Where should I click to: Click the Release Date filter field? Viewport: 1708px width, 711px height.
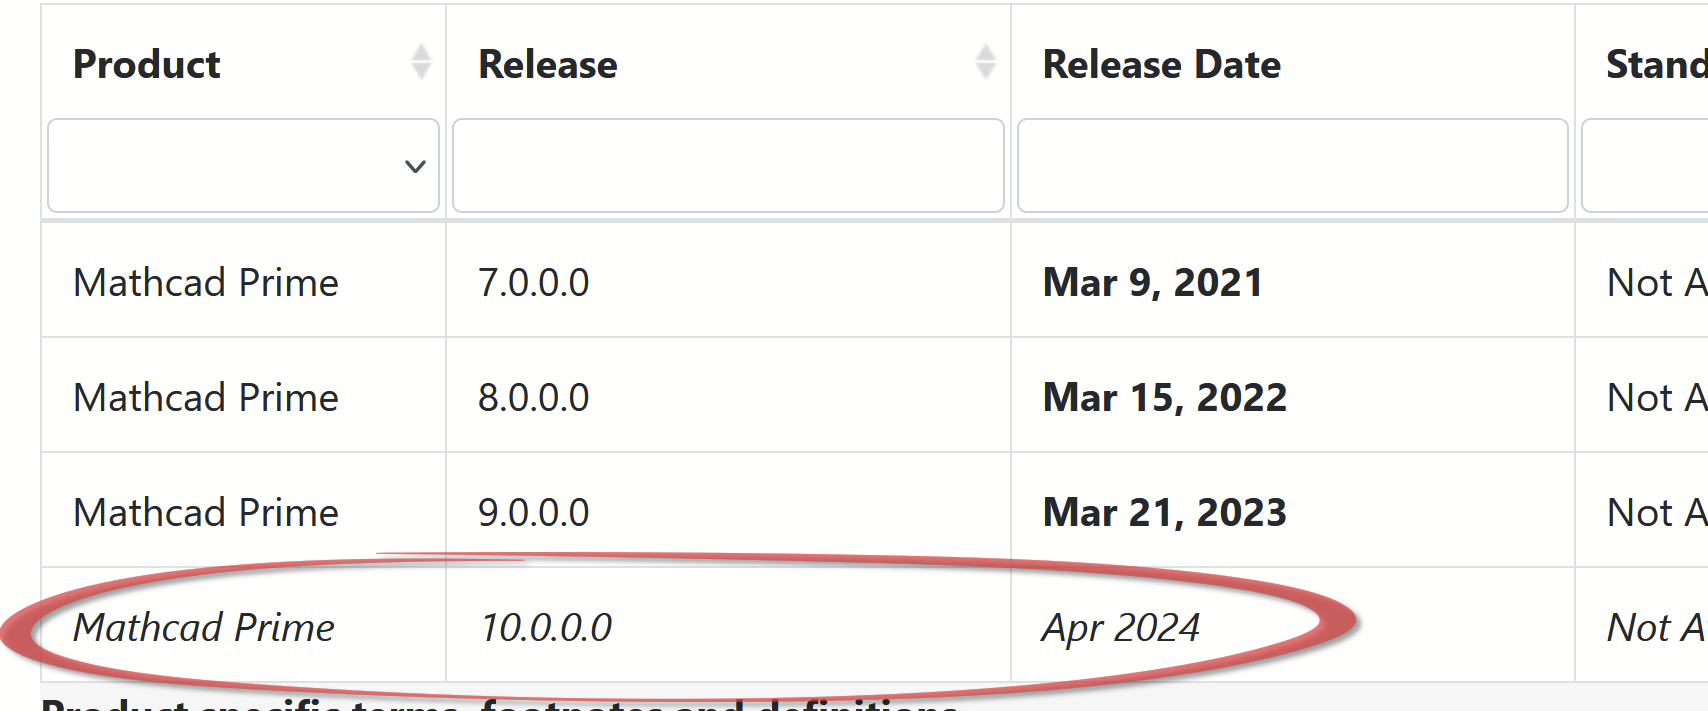click(1292, 166)
